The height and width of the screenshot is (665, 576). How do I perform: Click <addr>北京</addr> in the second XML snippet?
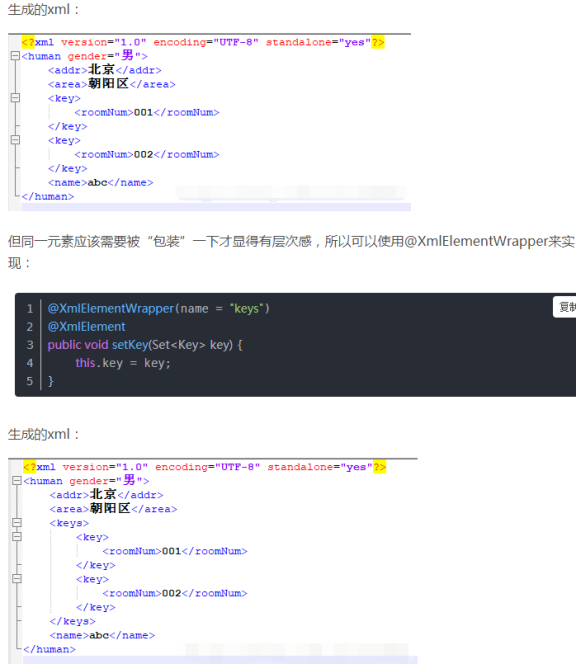106,495
